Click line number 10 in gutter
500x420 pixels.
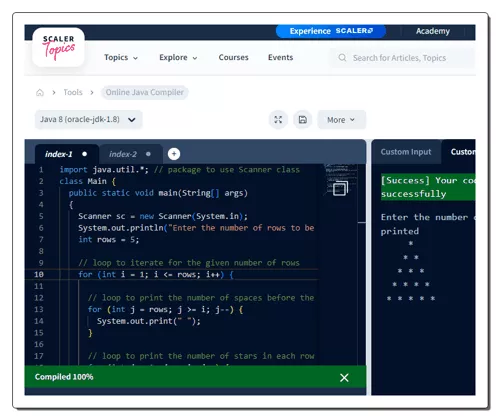point(39,274)
